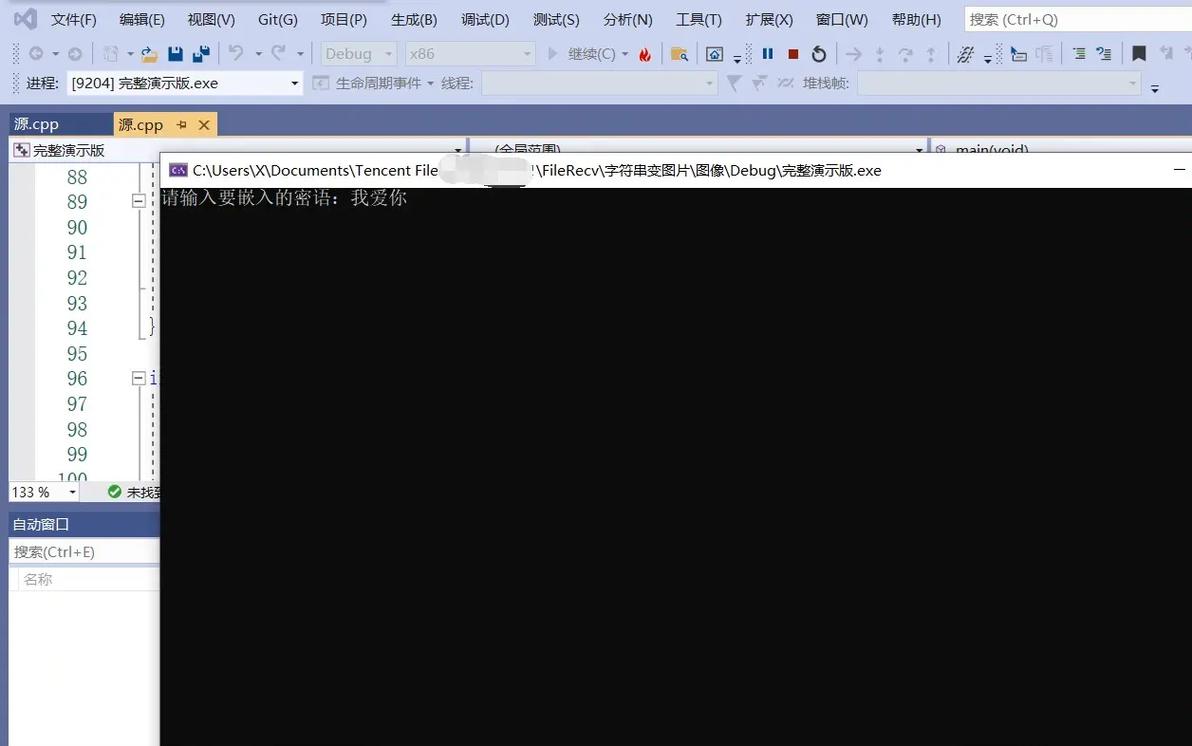Click the thread filter funnel icon

tap(734, 83)
